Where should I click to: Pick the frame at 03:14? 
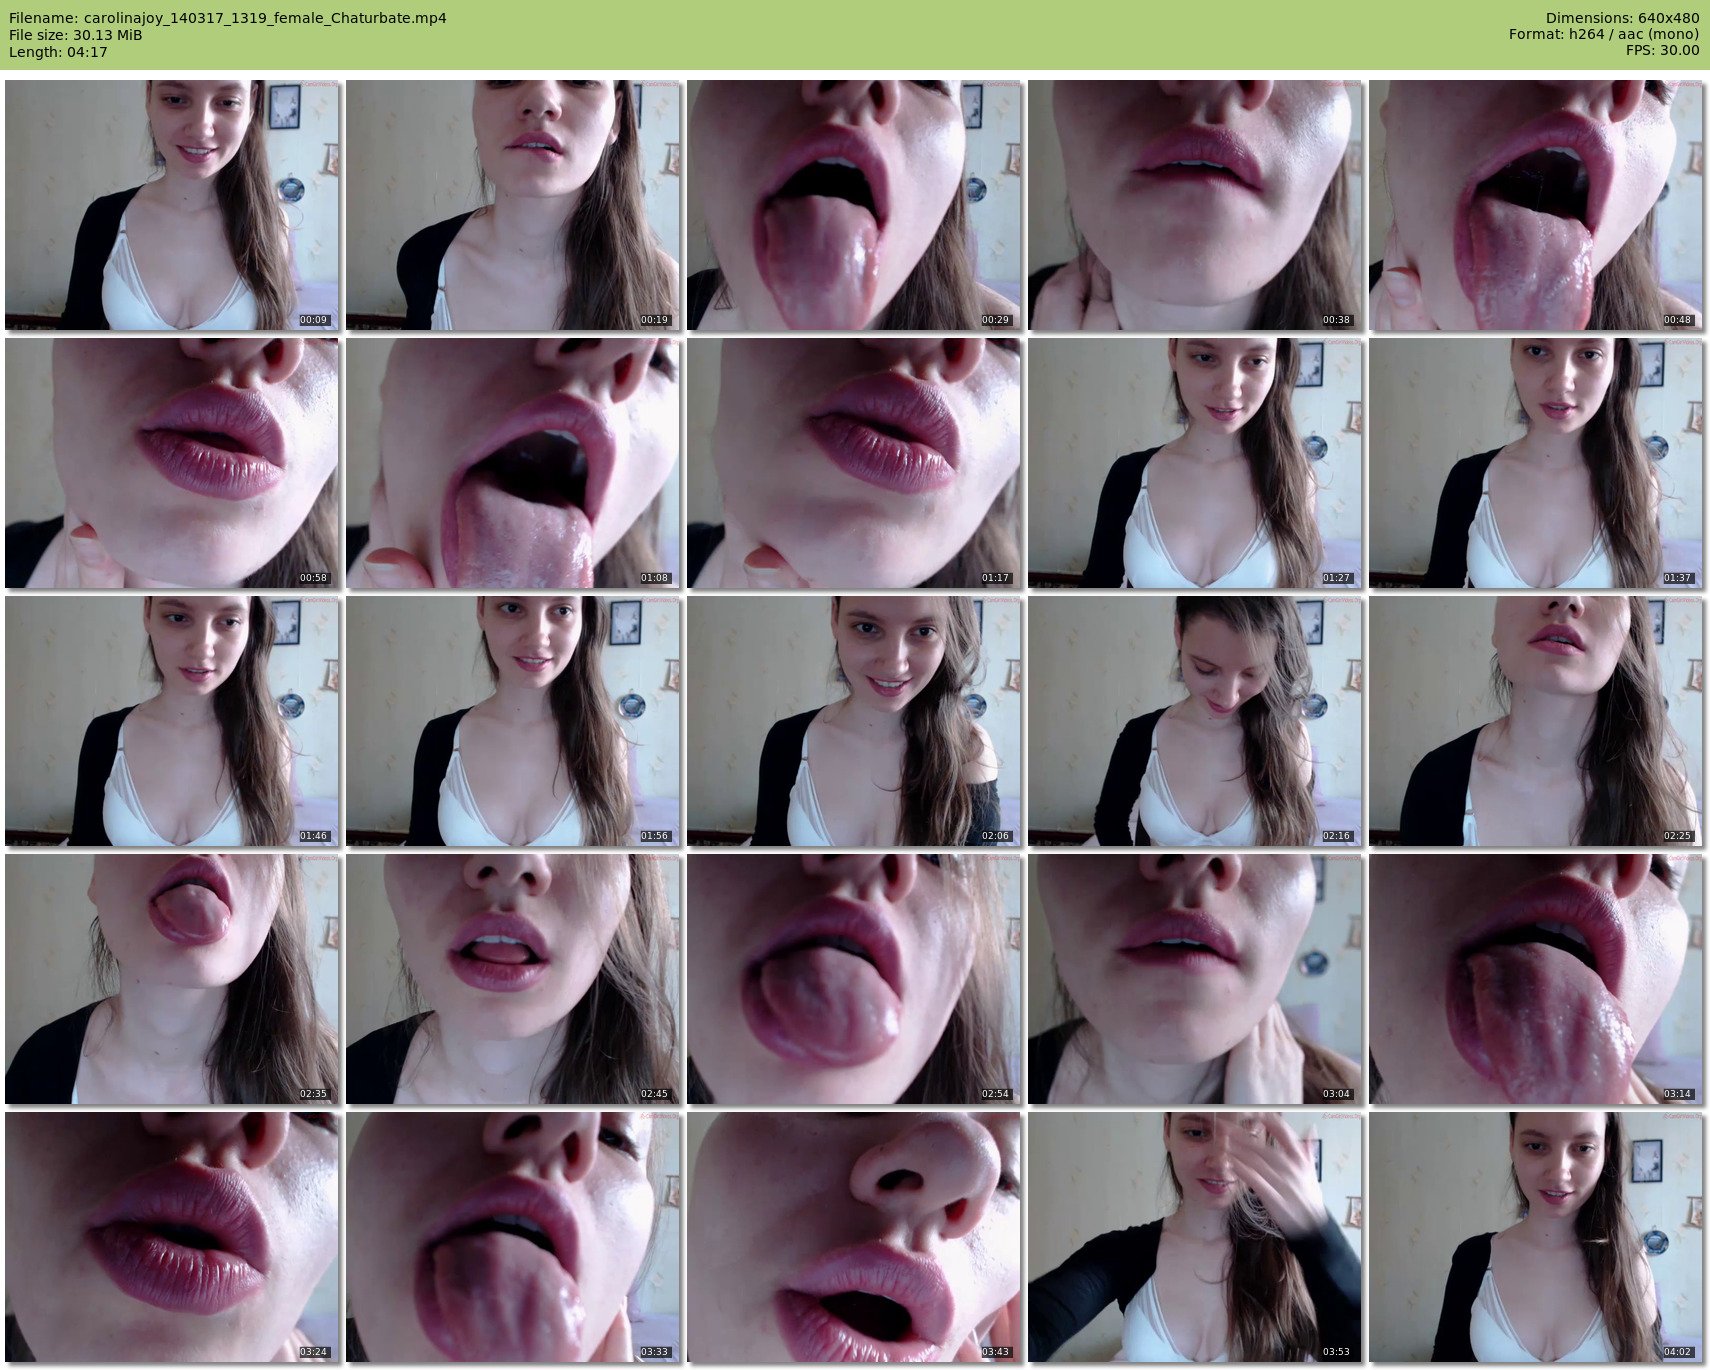[1536, 979]
